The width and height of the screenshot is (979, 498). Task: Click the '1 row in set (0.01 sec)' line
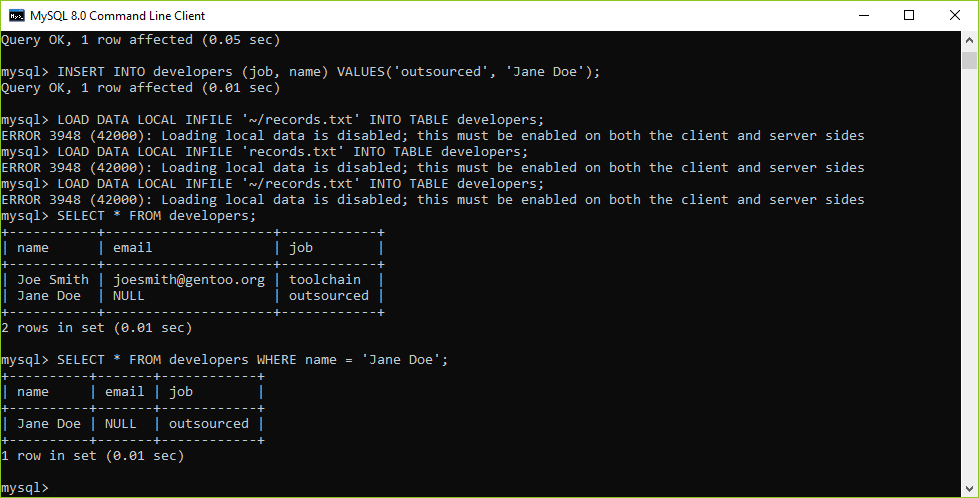pos(92,456)
